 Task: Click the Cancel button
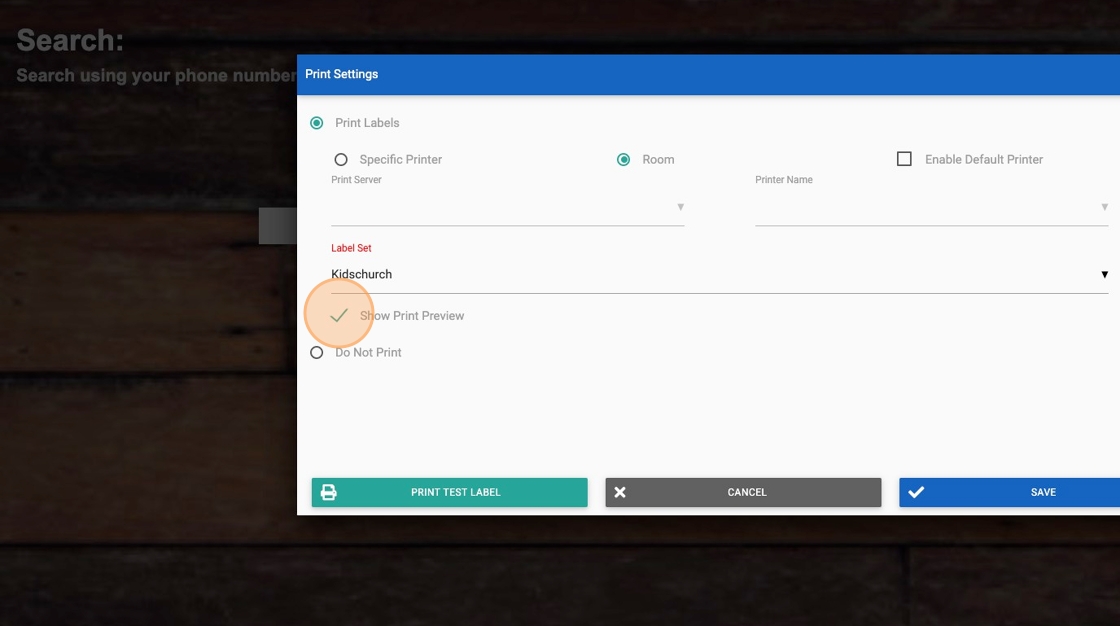pos(743,492)
